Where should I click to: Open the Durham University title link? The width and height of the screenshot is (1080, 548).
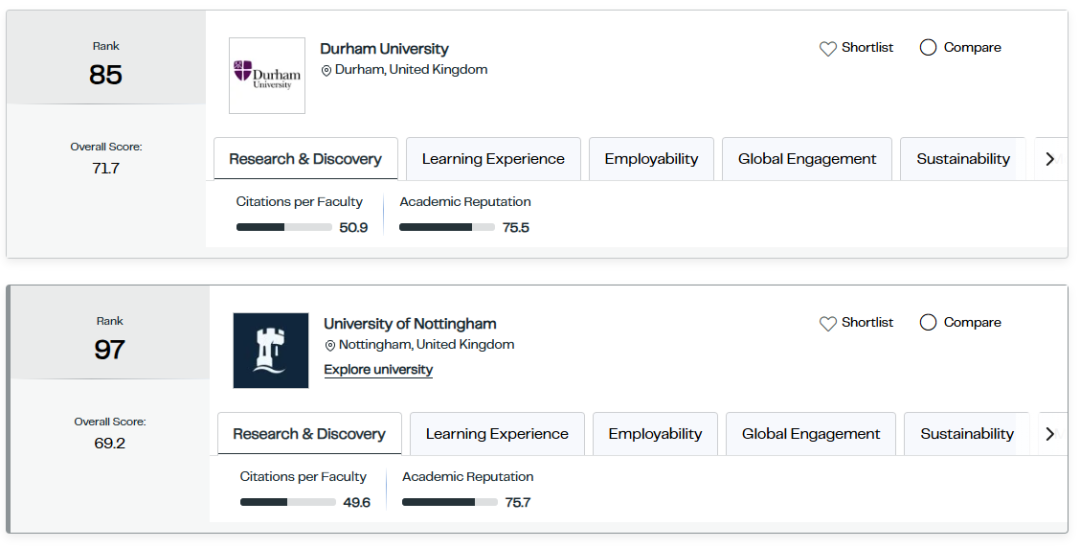384,49
